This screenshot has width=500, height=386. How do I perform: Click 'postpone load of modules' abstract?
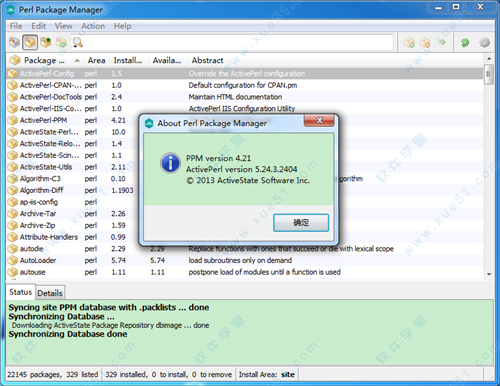pos(264,272)
